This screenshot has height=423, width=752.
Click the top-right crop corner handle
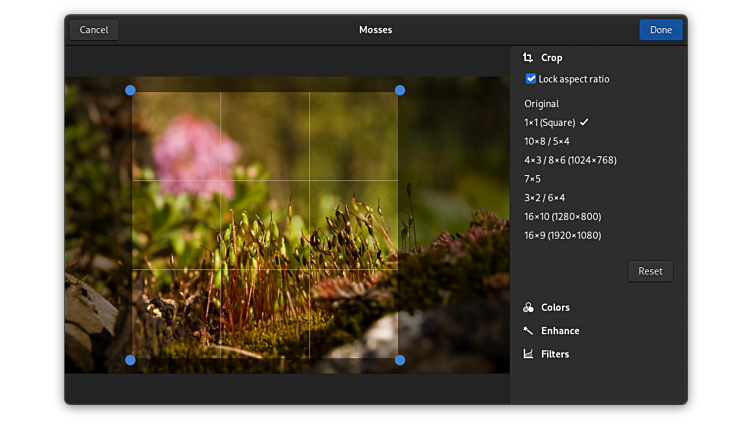point(400,91)
